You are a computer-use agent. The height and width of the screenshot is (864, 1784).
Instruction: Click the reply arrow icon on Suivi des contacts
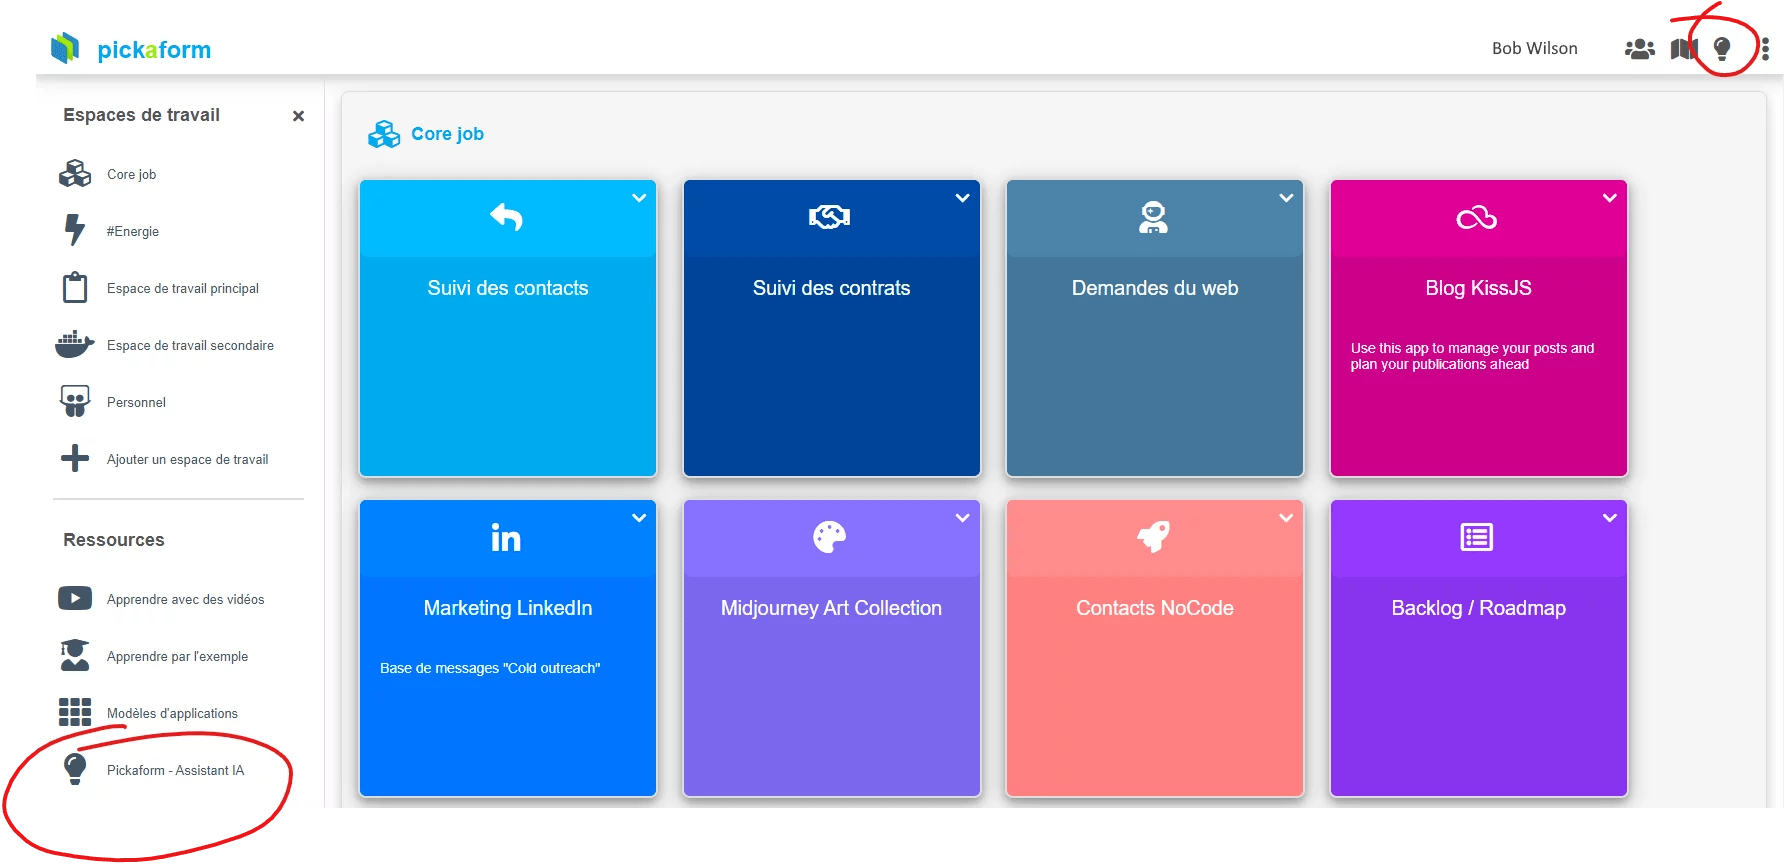pyautogui.click(x=507, y=217)
